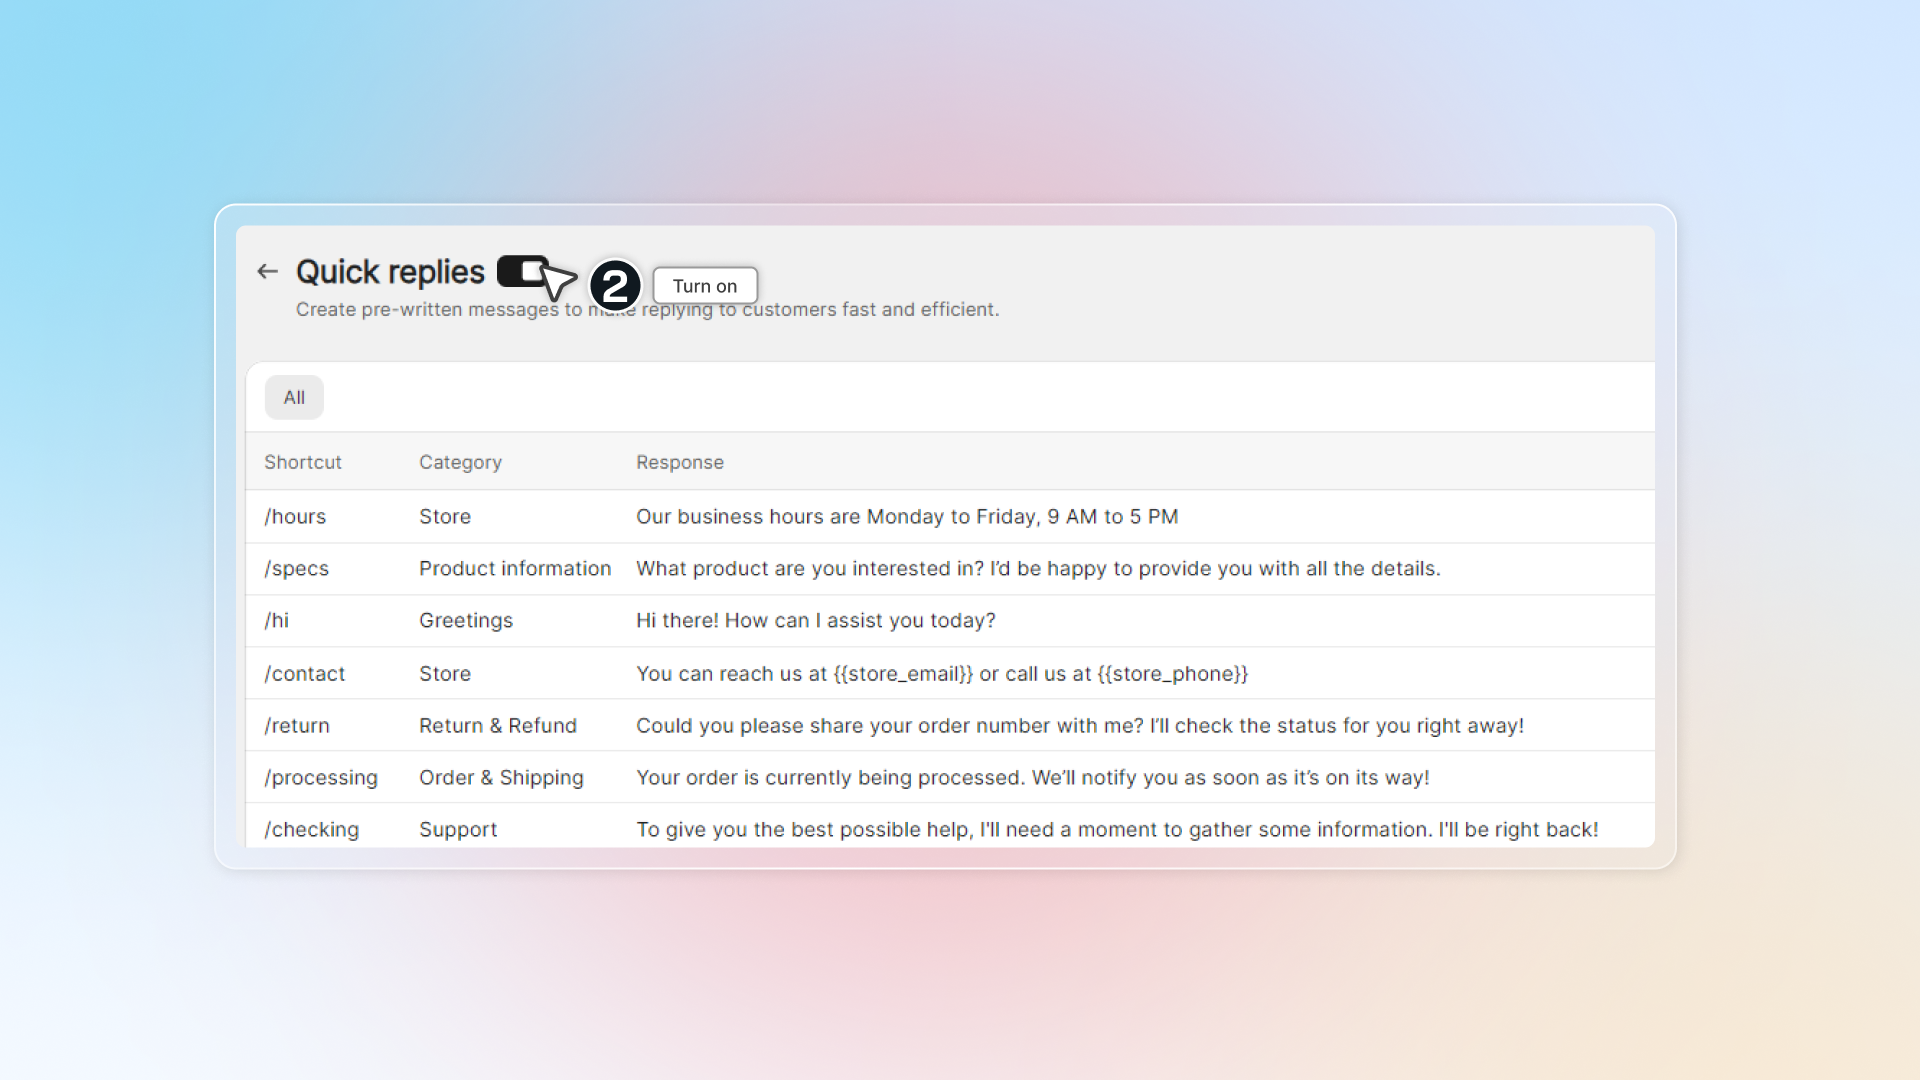
Task: Click the back arrow beside Quick replies
Action: click(x=267, y=271)
